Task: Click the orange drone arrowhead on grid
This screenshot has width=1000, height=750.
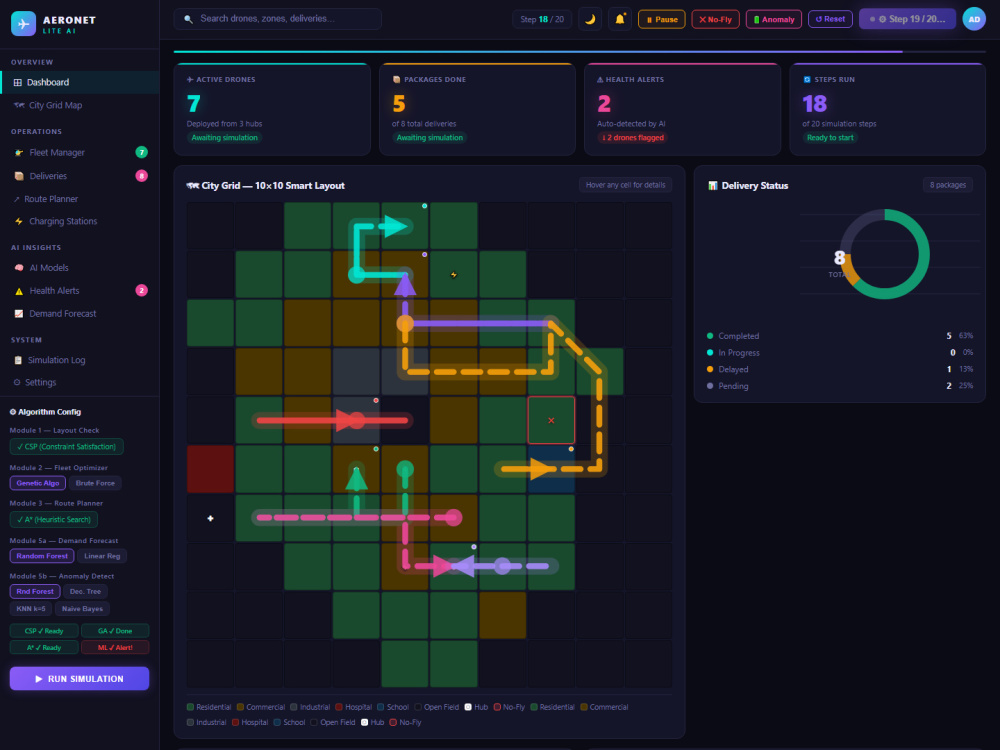Action: click(541, 470)
